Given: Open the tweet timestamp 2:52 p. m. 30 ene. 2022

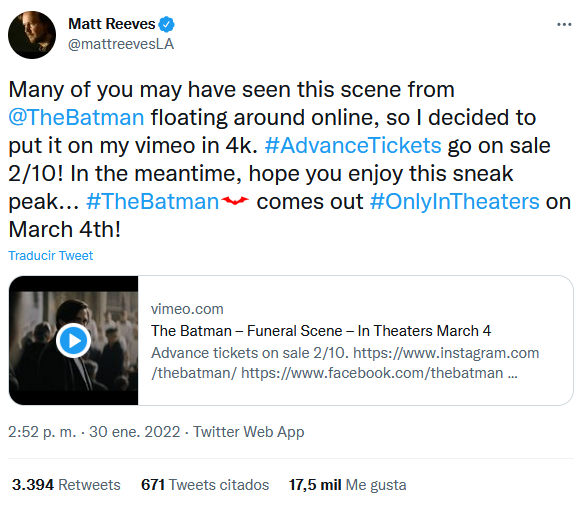Looking at the screenshot, I should (x=94, y=432).
